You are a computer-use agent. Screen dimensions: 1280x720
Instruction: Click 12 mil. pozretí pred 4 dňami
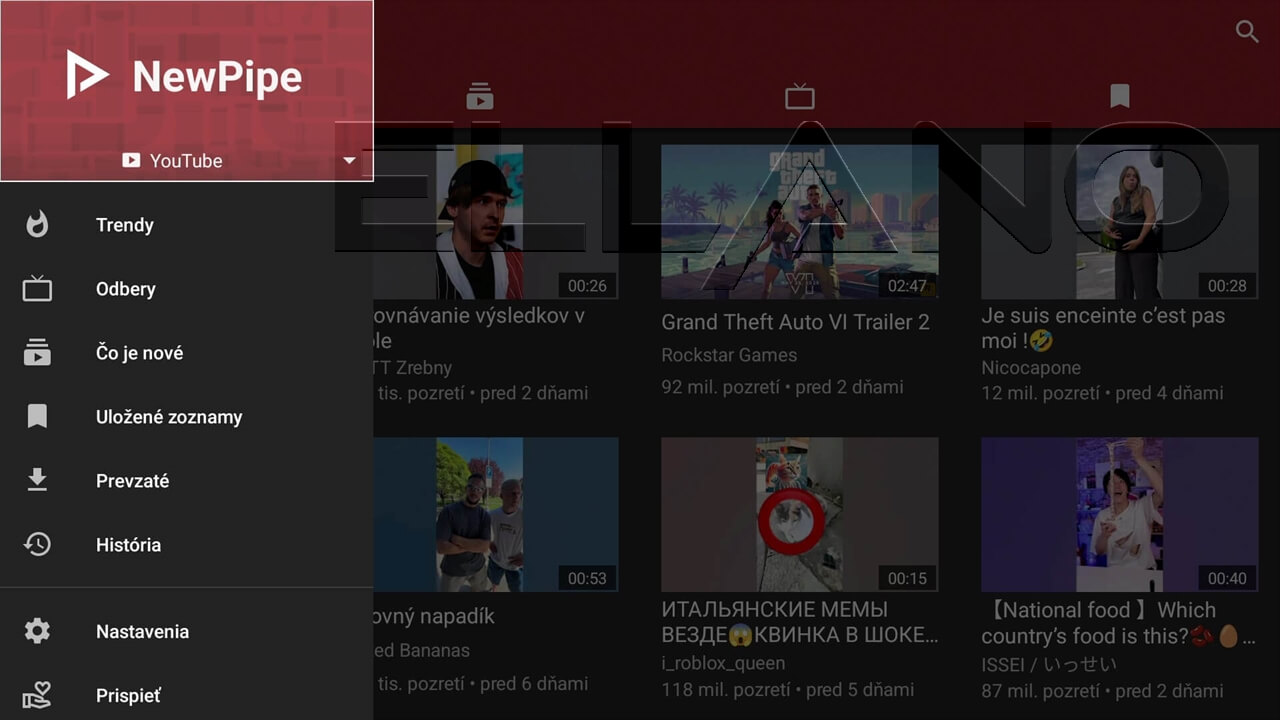[1102, 393]
